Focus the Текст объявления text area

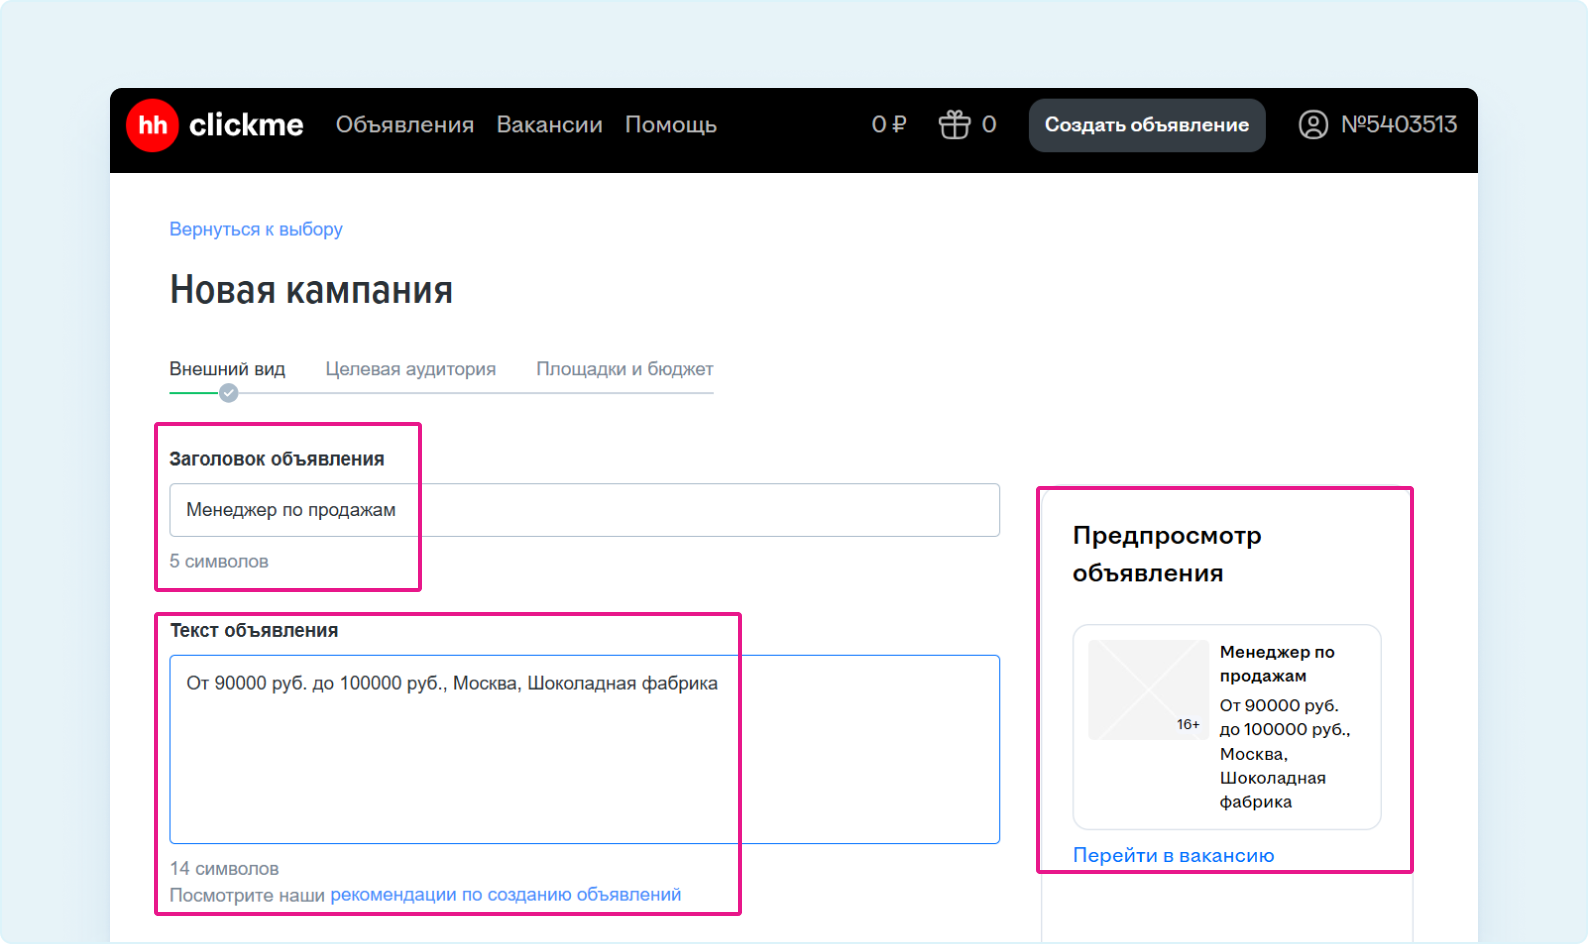point(585,749)
